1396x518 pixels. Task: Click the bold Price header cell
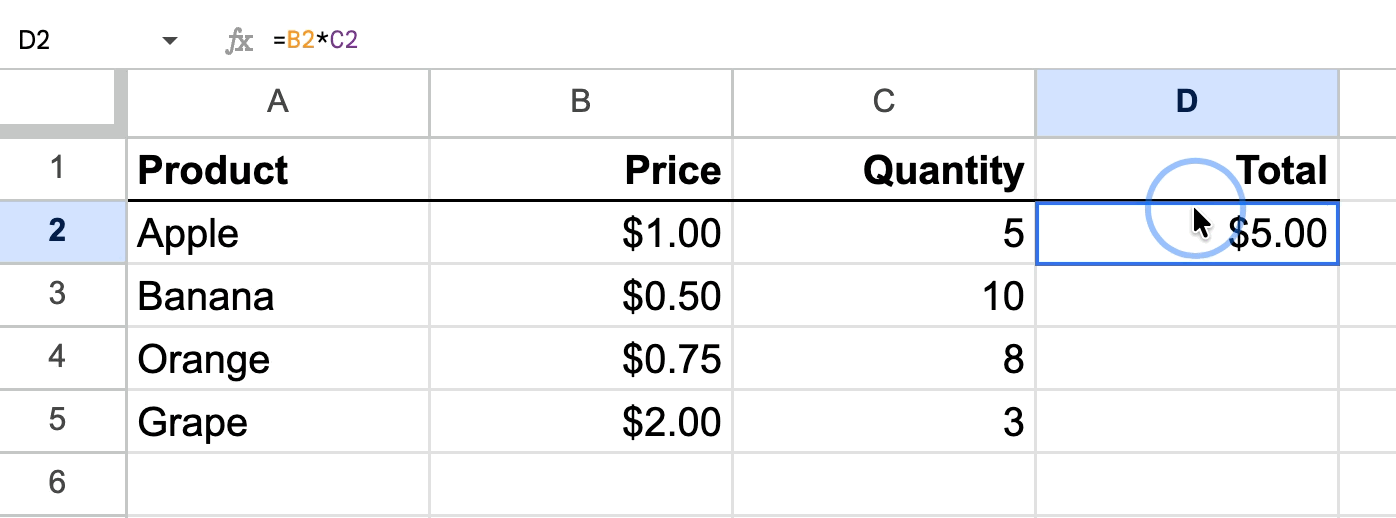coord(581,170)
